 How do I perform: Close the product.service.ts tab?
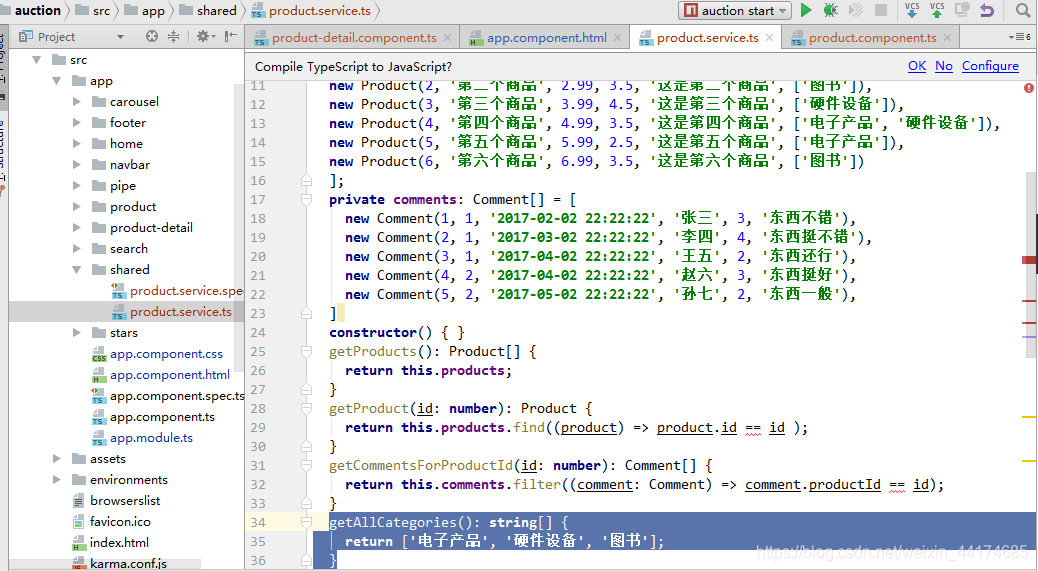tap(769, 38)
